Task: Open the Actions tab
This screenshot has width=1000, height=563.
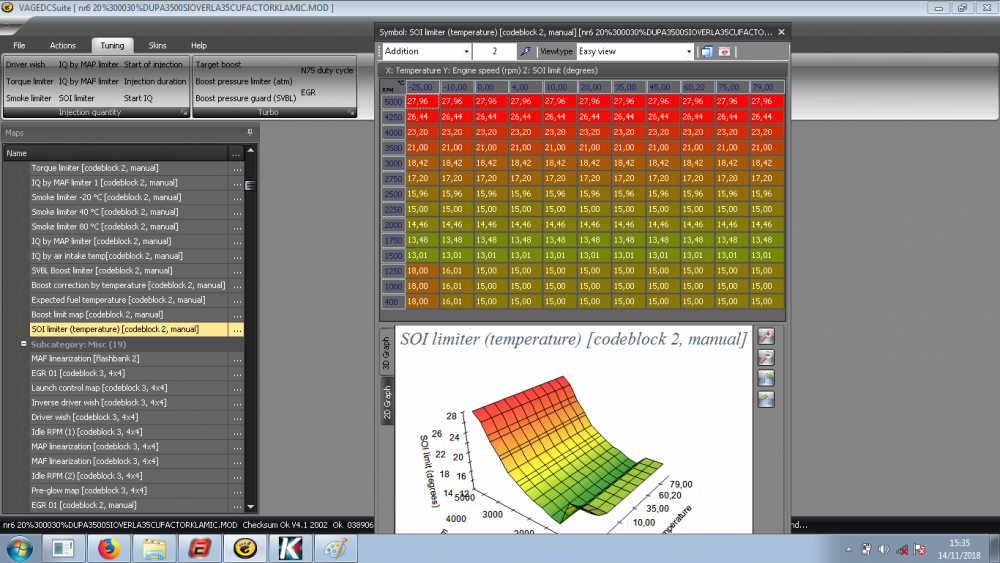Action: [x=62, y=45]
